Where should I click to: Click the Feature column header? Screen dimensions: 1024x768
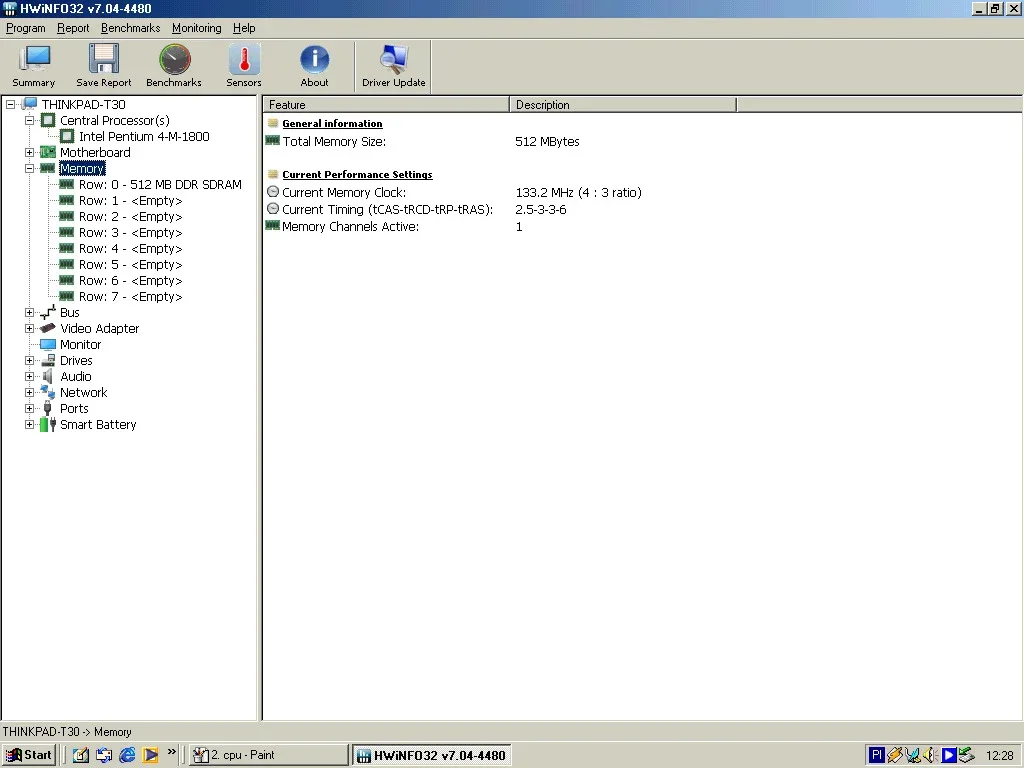coord(386,104)
